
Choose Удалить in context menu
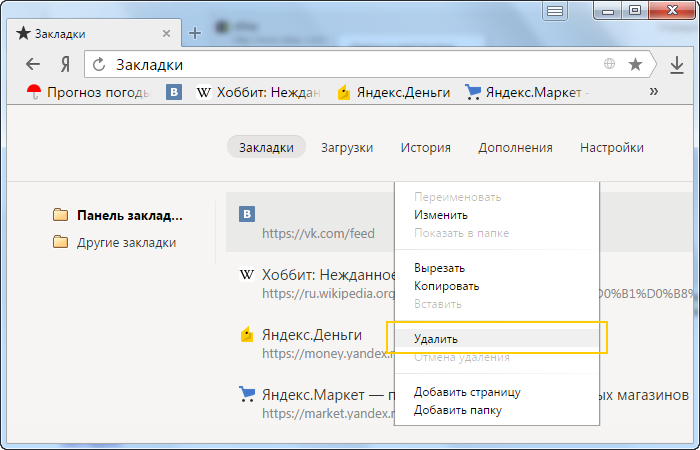tap(497, 338)
